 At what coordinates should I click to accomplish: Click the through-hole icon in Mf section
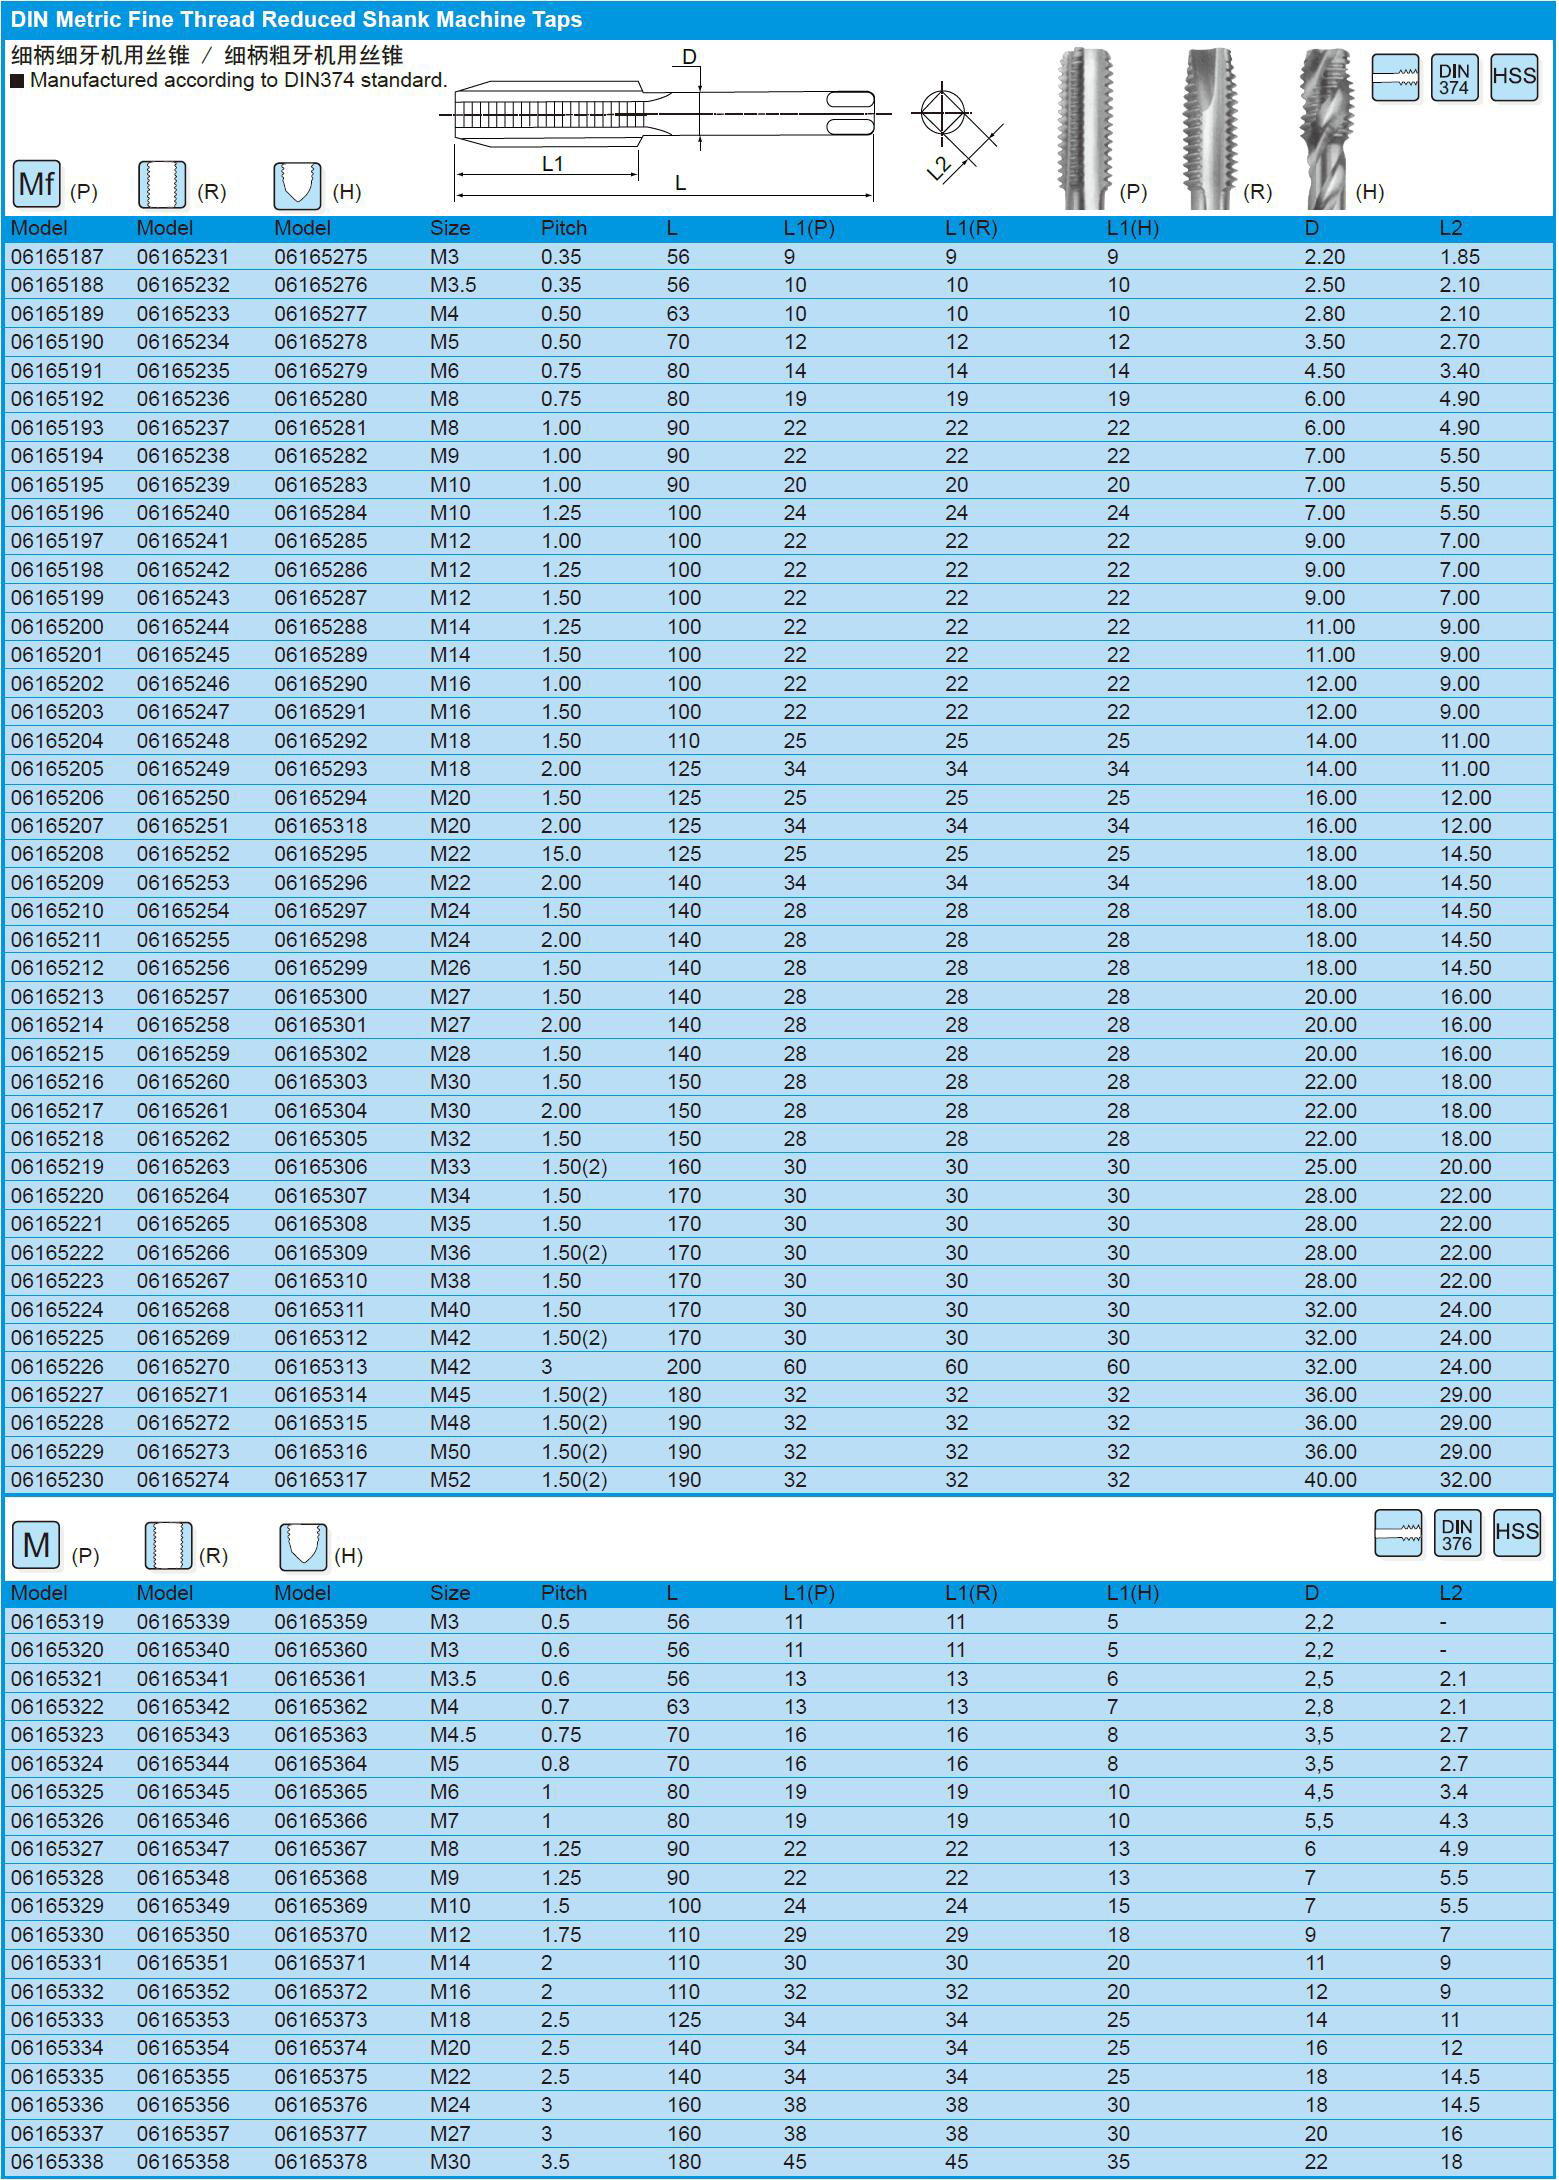162,185
